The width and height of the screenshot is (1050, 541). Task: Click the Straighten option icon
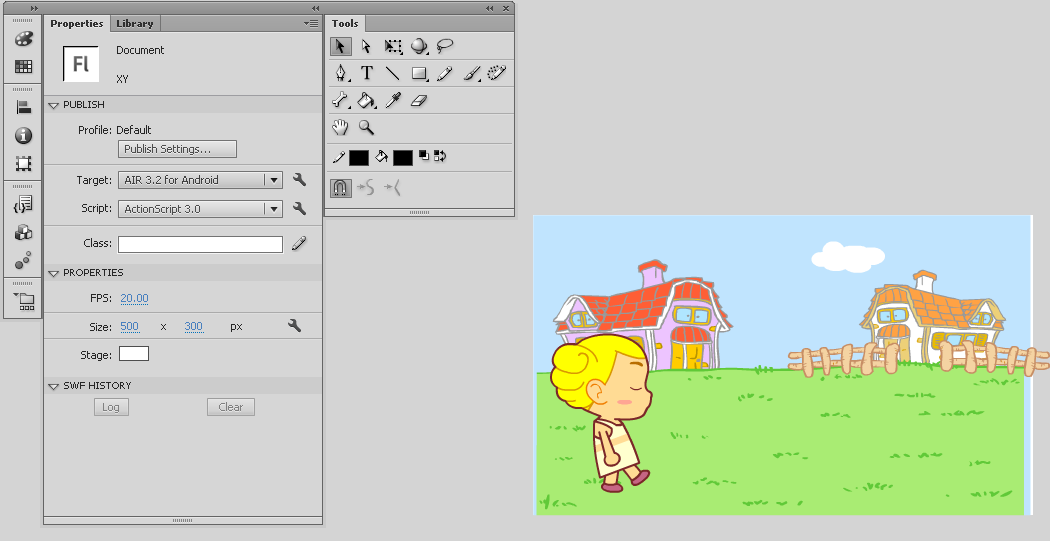(392, 188)
